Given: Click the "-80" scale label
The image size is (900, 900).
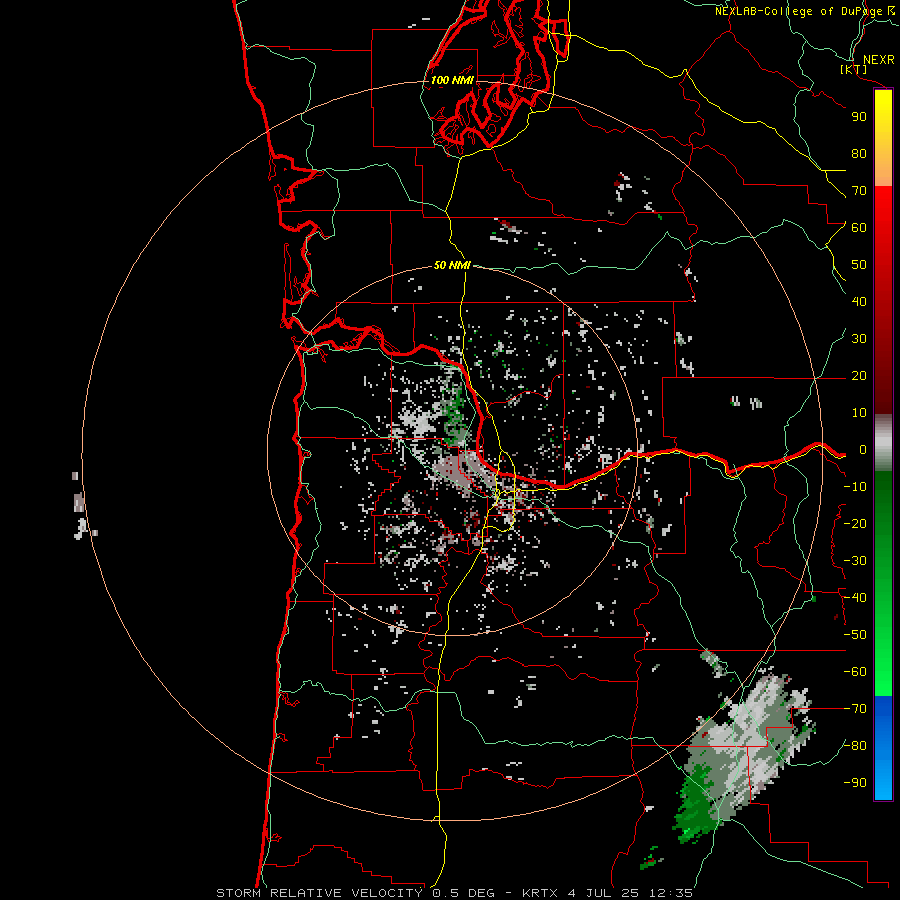Looking at the screenshot, I should tap(855, 746).
